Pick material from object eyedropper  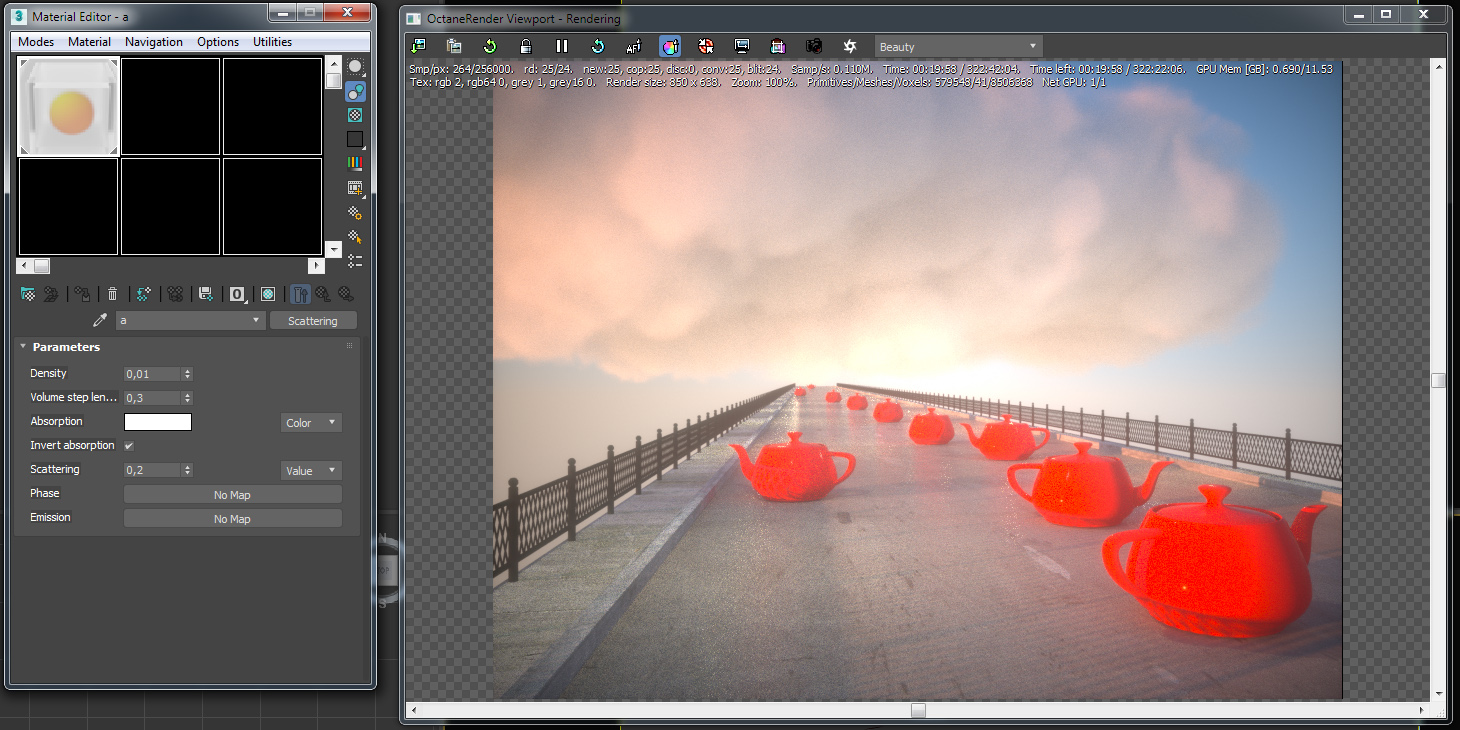100,320
